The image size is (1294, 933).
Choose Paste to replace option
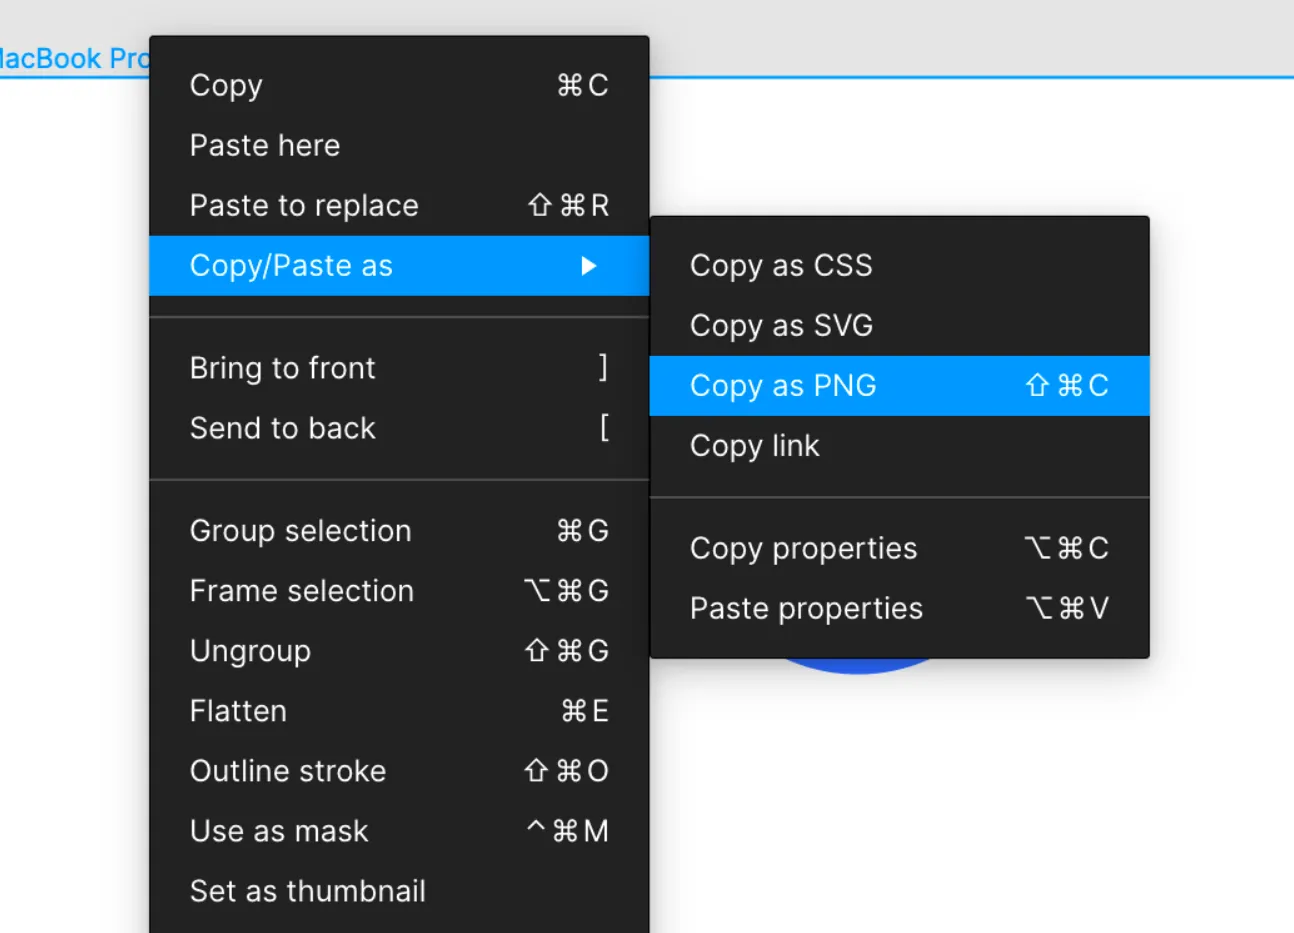399,205
